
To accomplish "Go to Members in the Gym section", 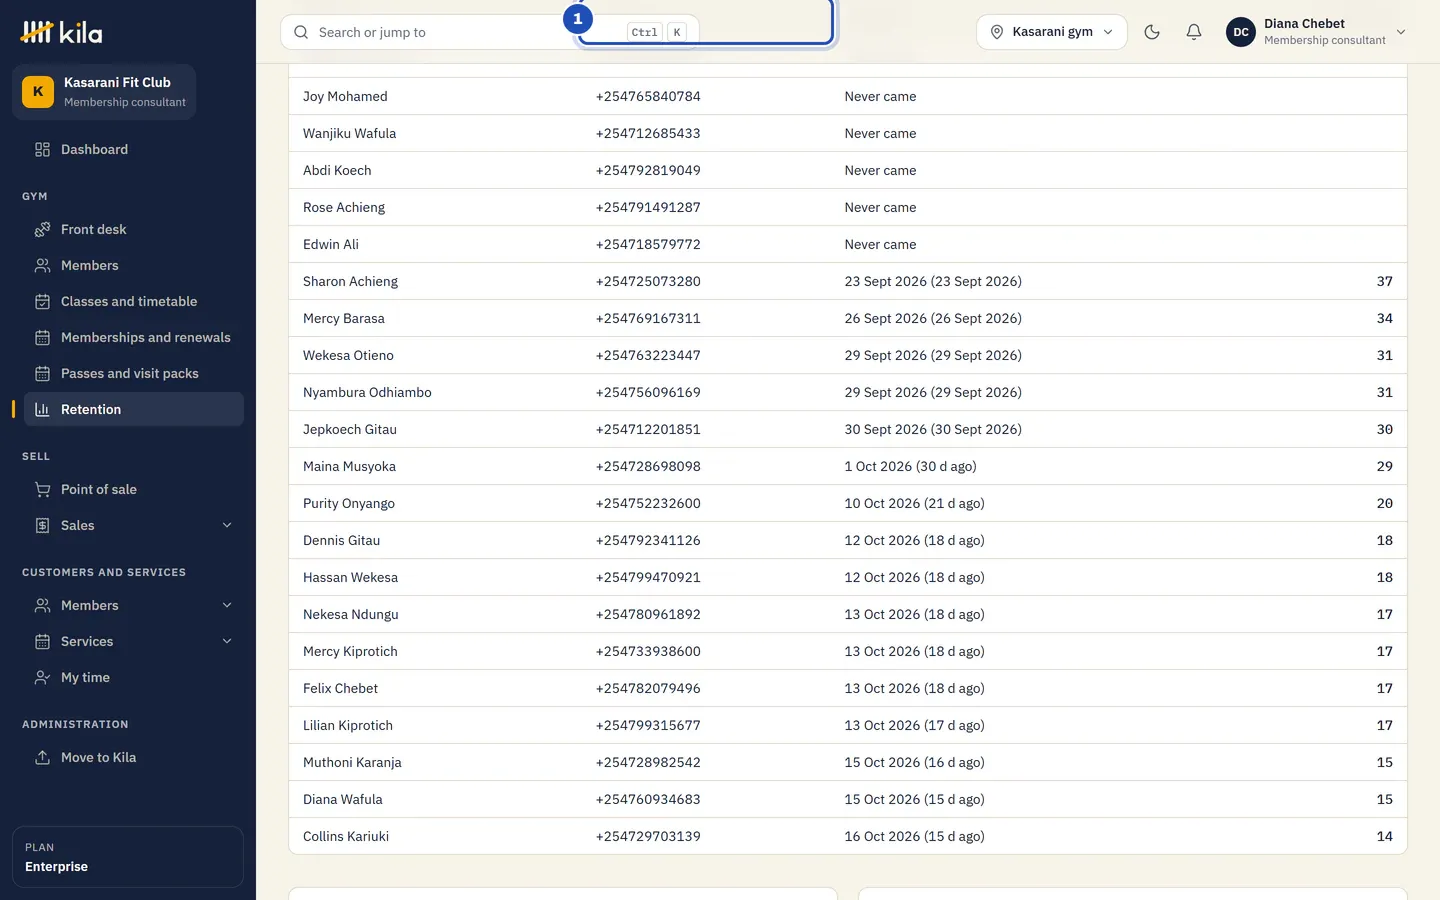I will 134,266.
